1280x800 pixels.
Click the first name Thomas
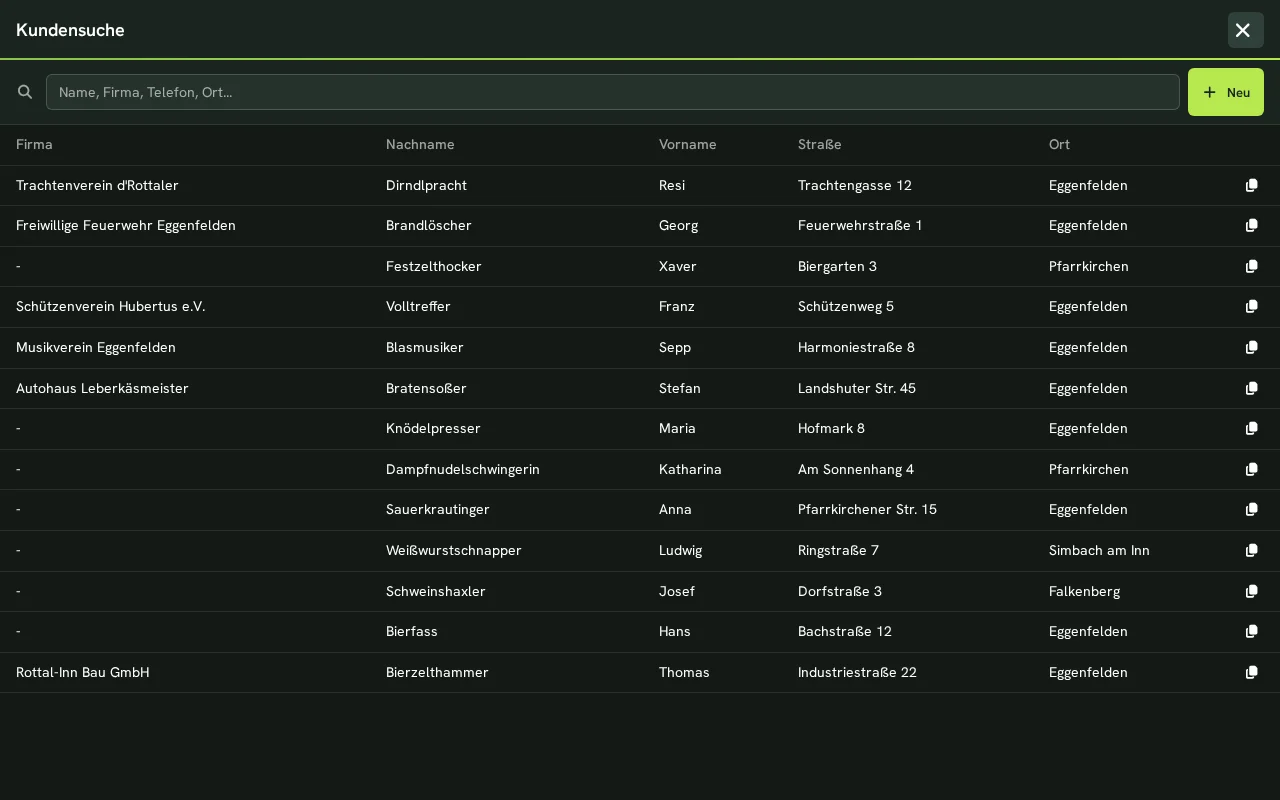[684, 672]
